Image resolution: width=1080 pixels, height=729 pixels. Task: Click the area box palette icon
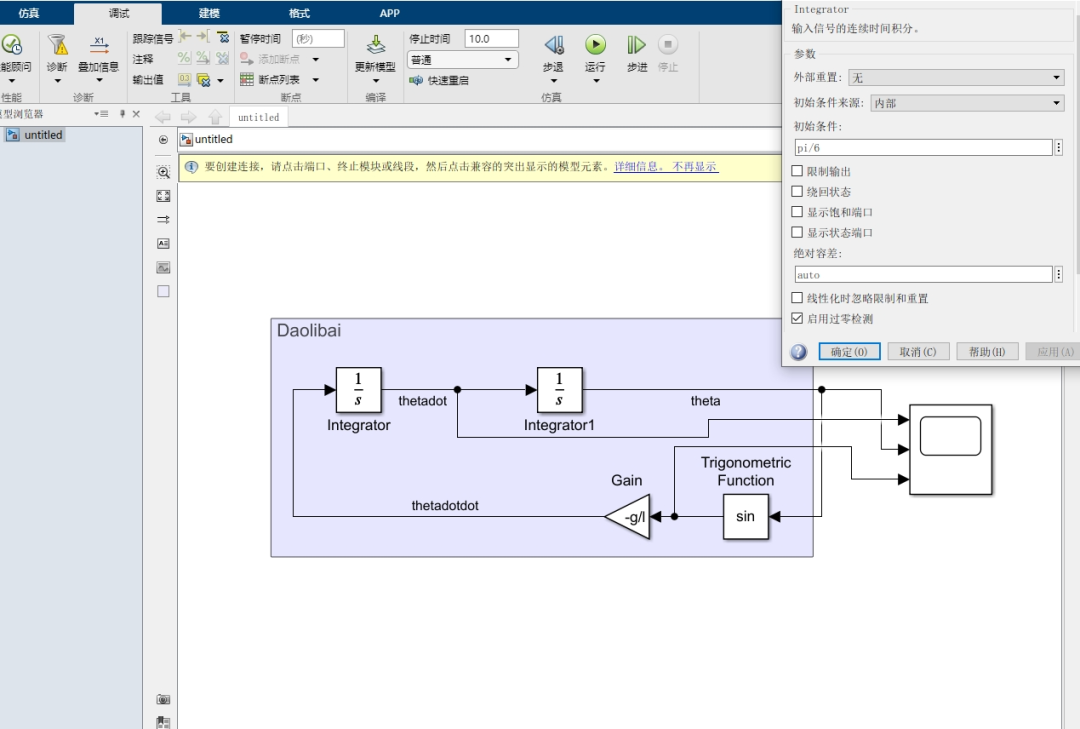pyautogui.click(x=163, y=291)
